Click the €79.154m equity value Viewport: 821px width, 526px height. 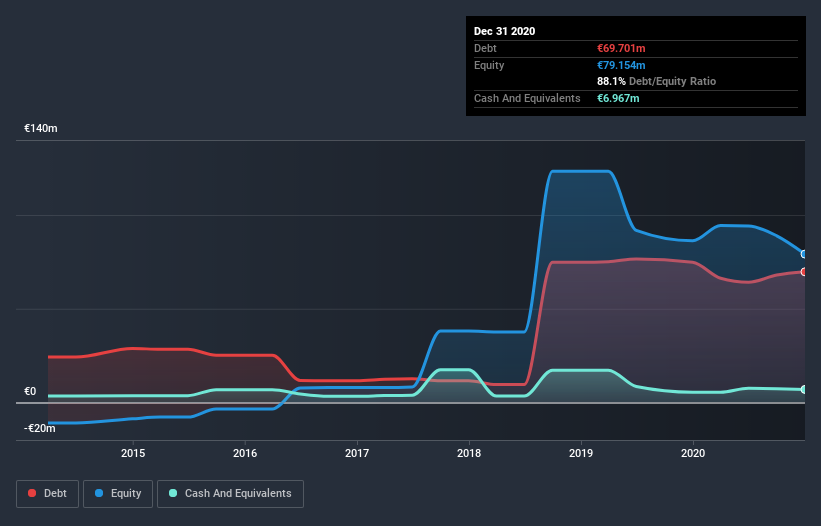622,65
